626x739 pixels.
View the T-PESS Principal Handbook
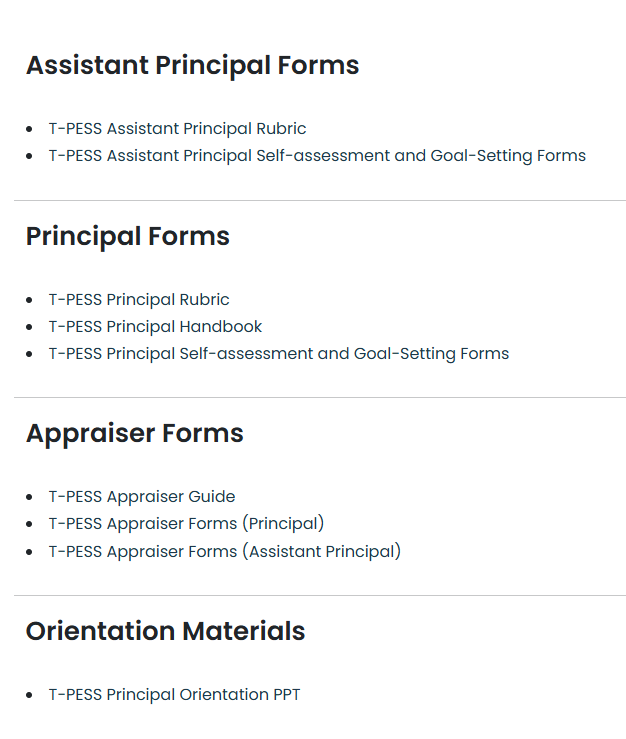click(155, 327)
